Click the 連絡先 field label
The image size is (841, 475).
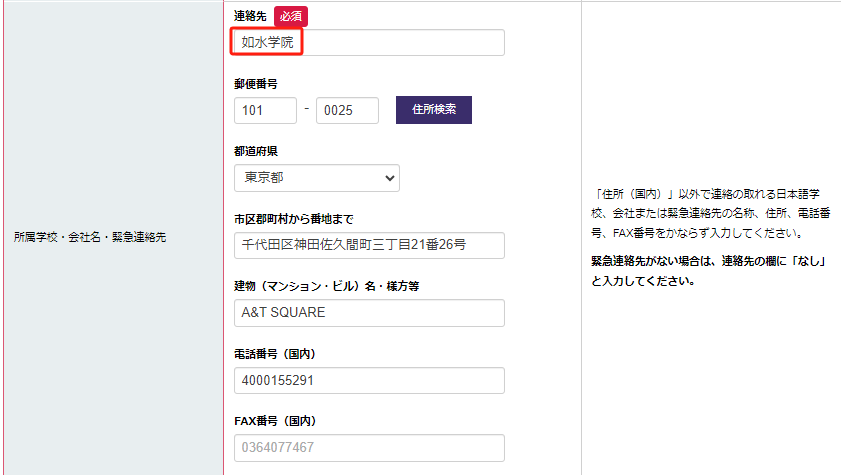pyautogui.click(x=250, y=16)
